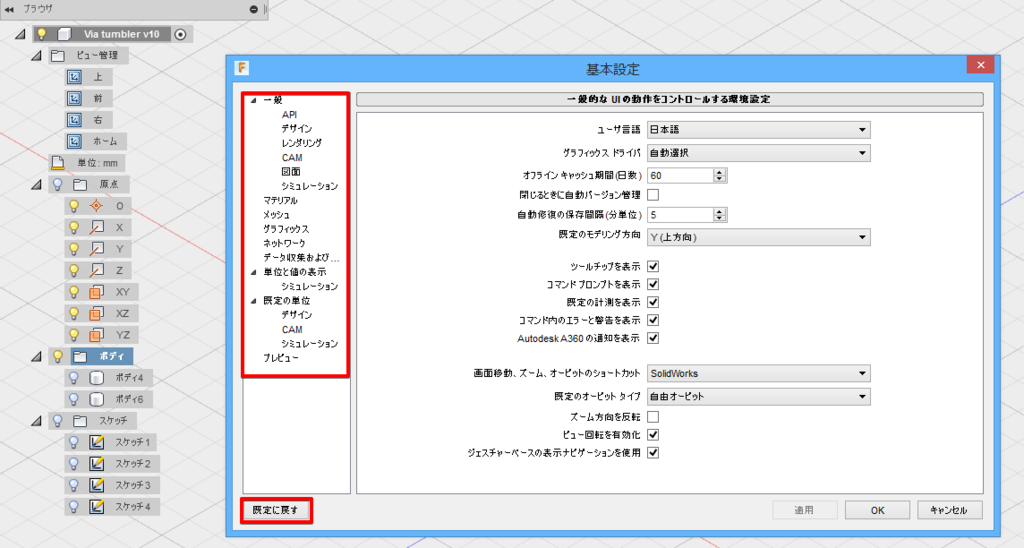Select プレビュー preferences category
The width and height of the screenshot is (1024, 548).
tap(281, 358)
